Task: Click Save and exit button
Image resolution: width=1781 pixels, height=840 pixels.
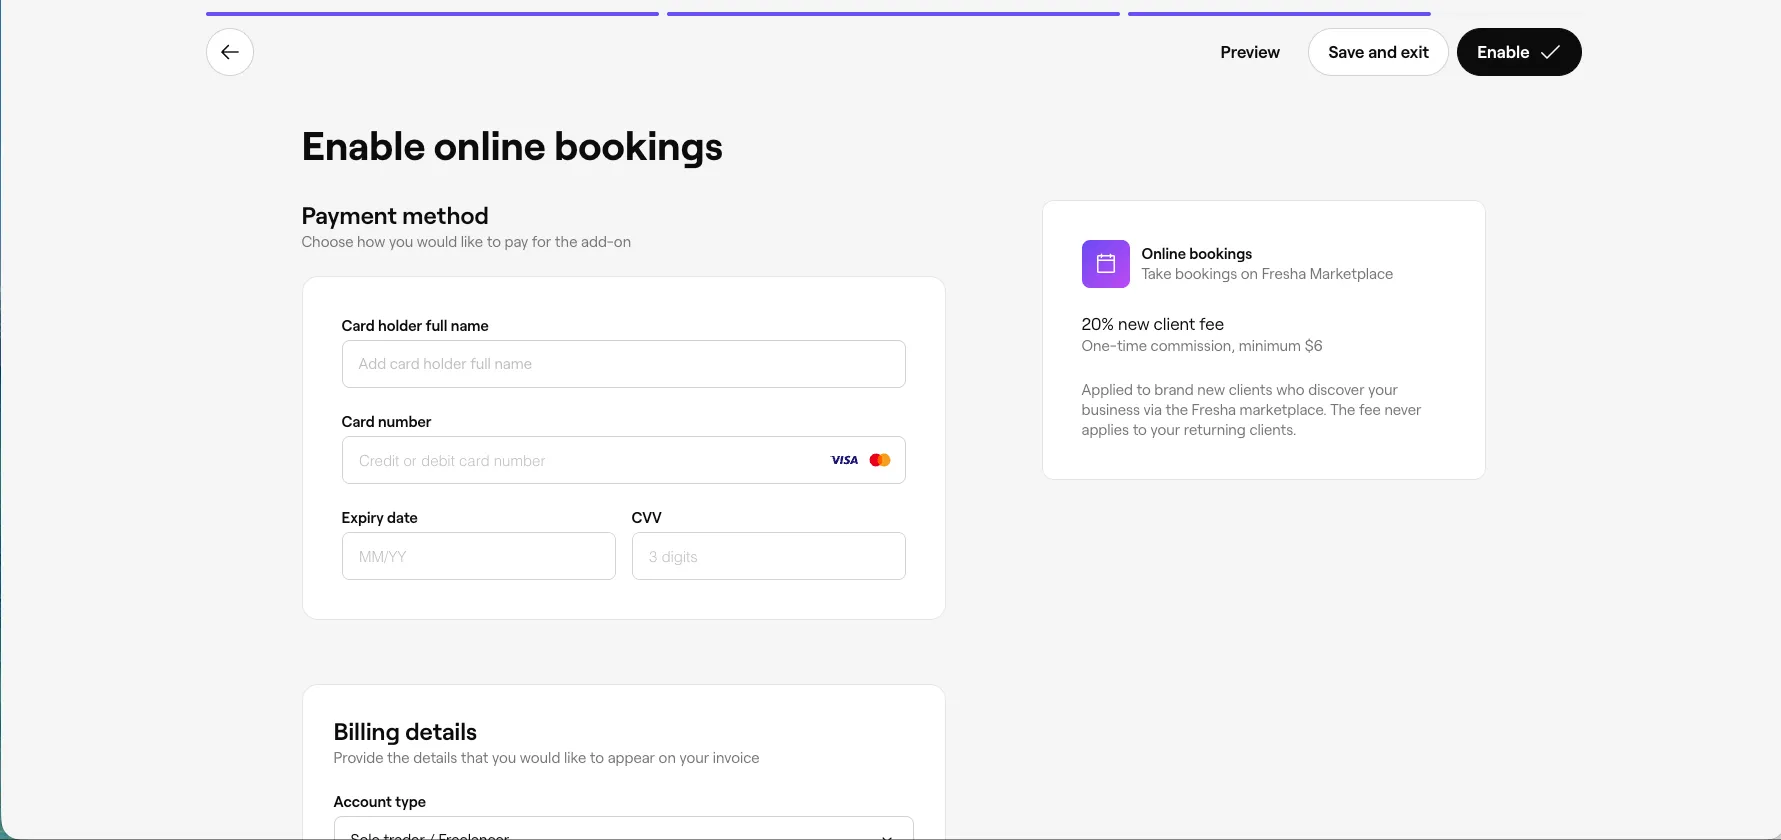Action: pyautogui.click(x=1378, y=52)
